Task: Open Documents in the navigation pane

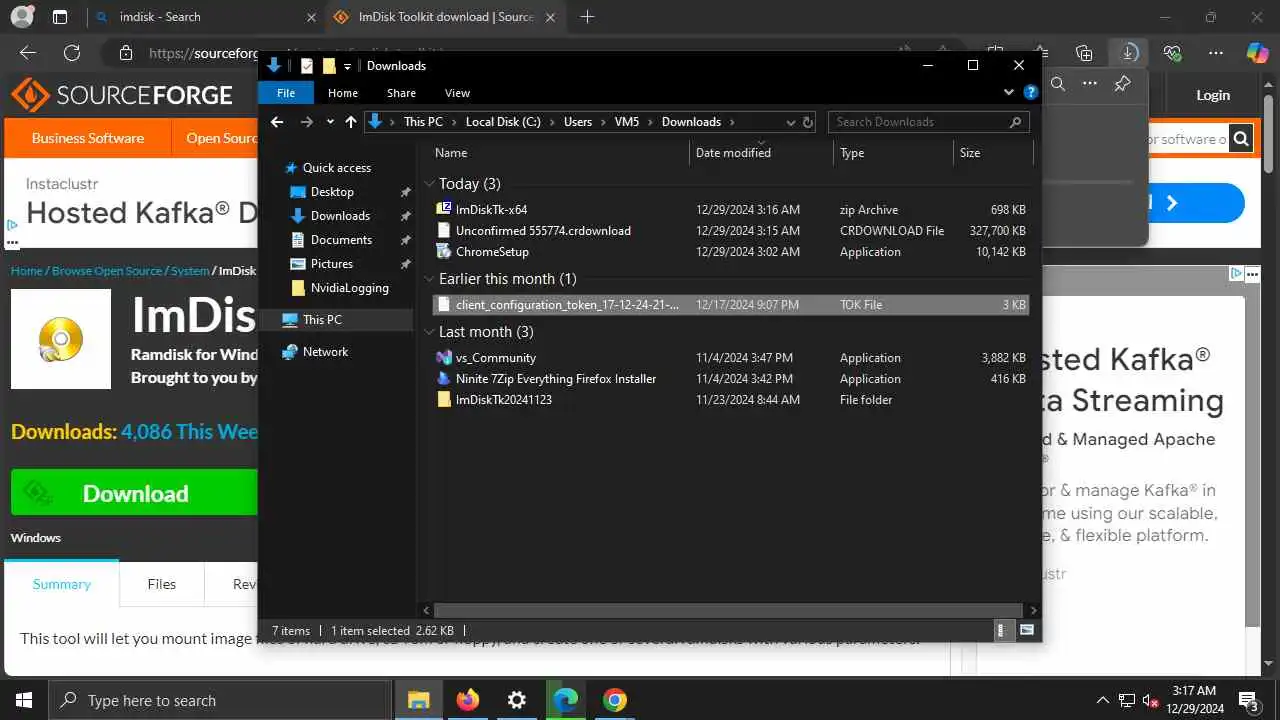Action: 341,240
